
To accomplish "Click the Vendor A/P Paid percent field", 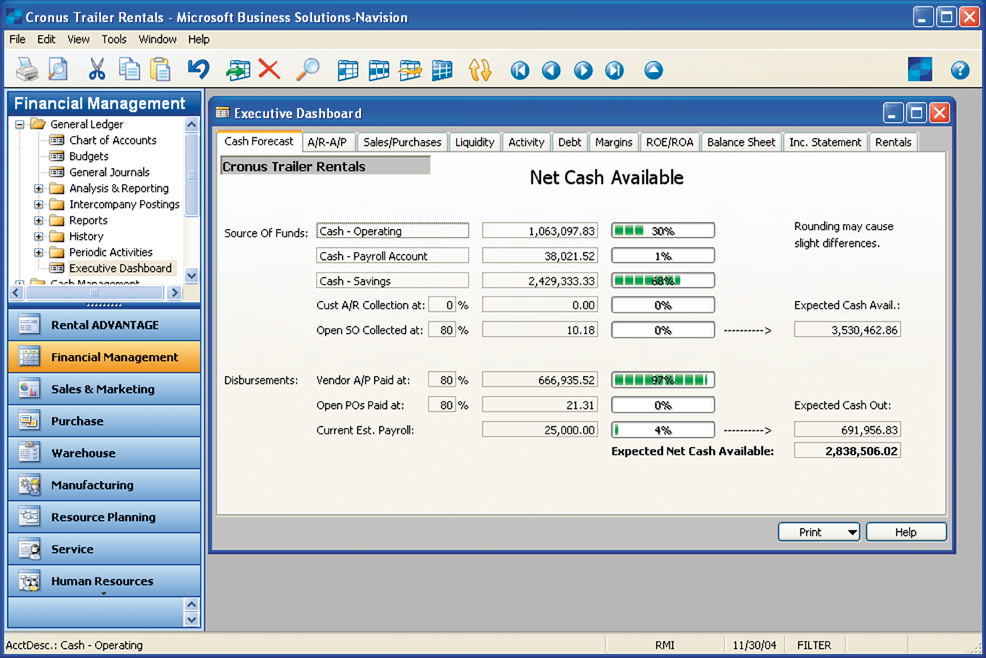I will (442, 380).
